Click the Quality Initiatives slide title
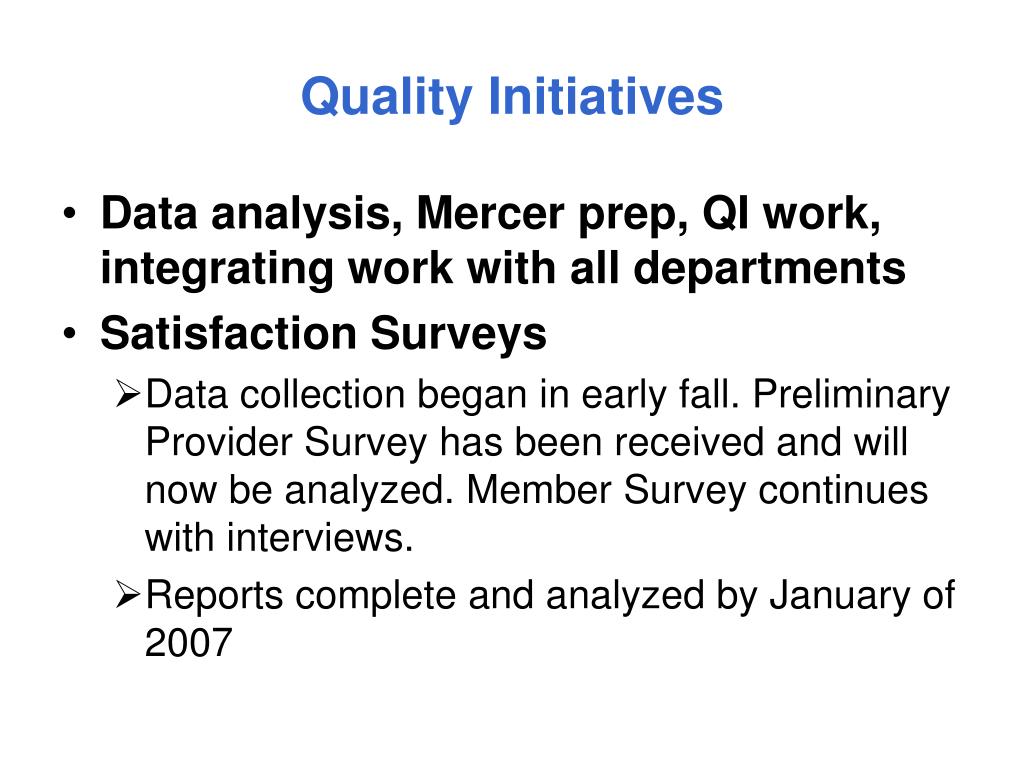 [x=512, y=98]
